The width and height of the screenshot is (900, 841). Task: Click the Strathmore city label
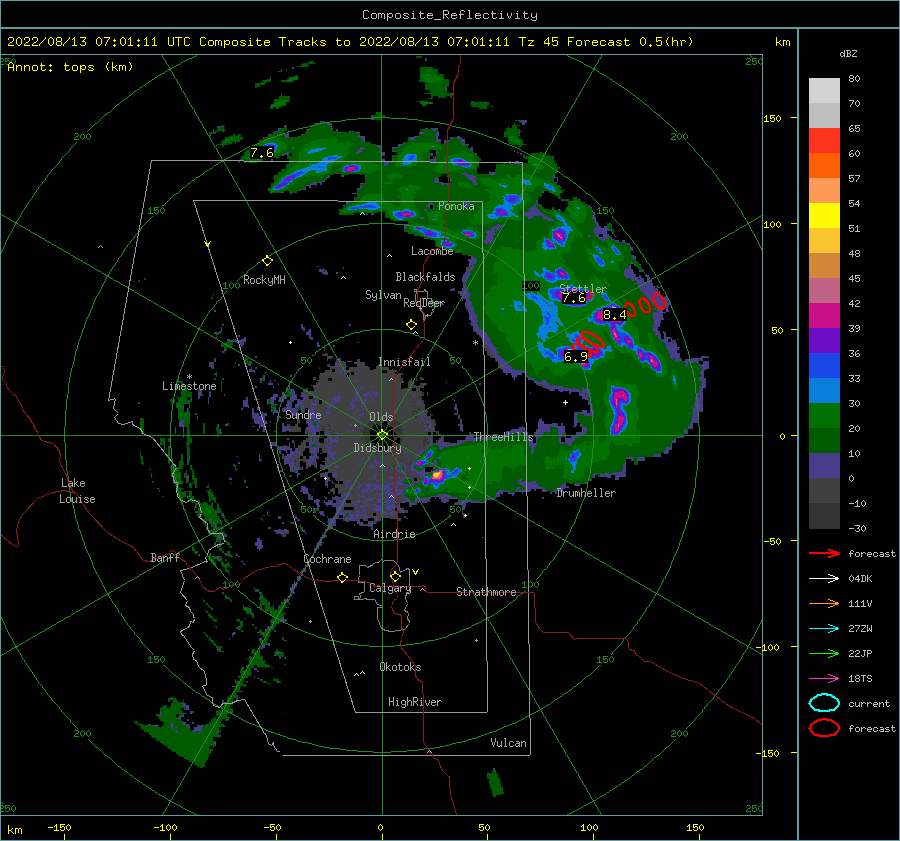tap(486, 592)
